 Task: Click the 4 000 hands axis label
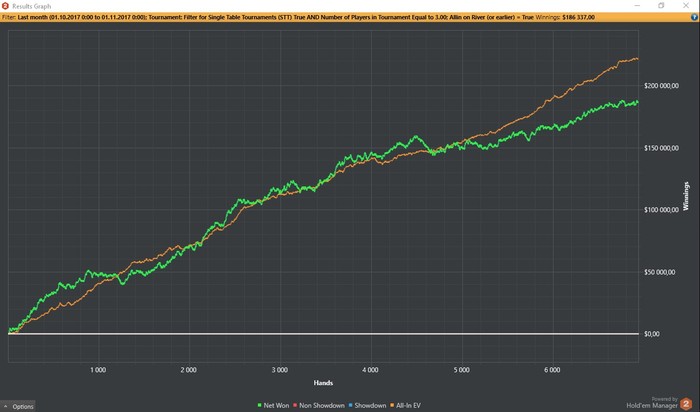[371, 370]
